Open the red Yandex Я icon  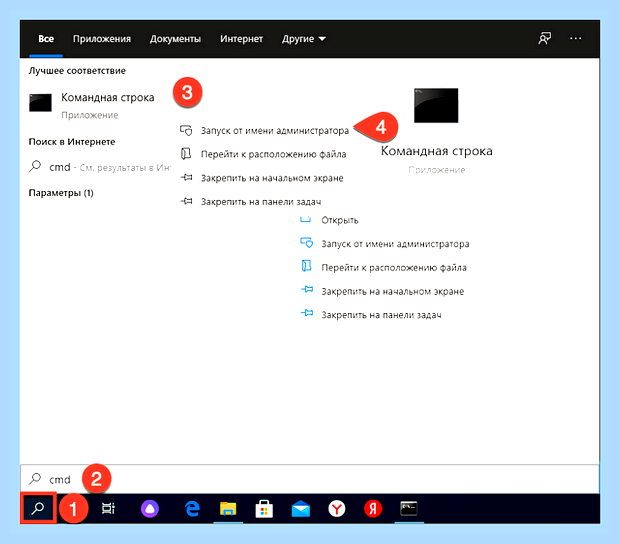[x=373, y=508]
